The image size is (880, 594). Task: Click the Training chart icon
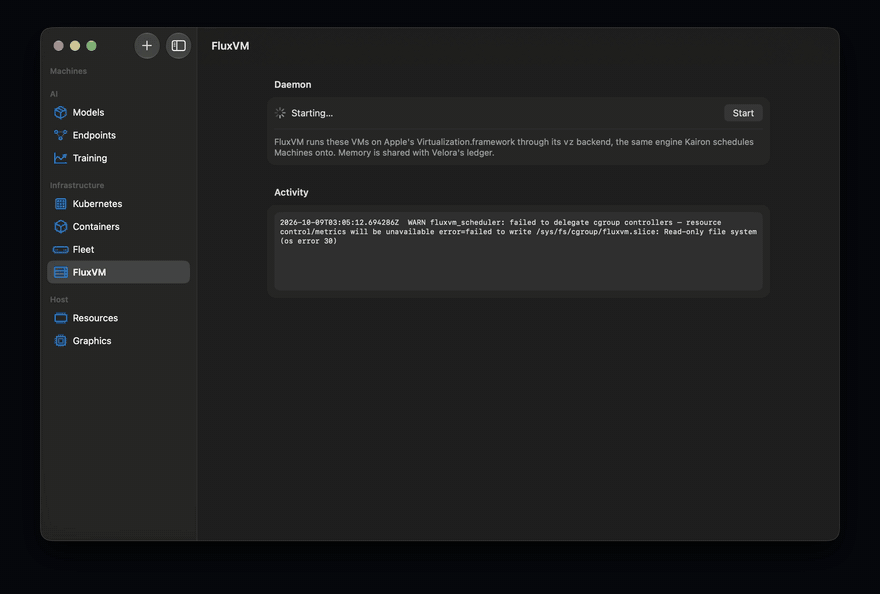60,158
